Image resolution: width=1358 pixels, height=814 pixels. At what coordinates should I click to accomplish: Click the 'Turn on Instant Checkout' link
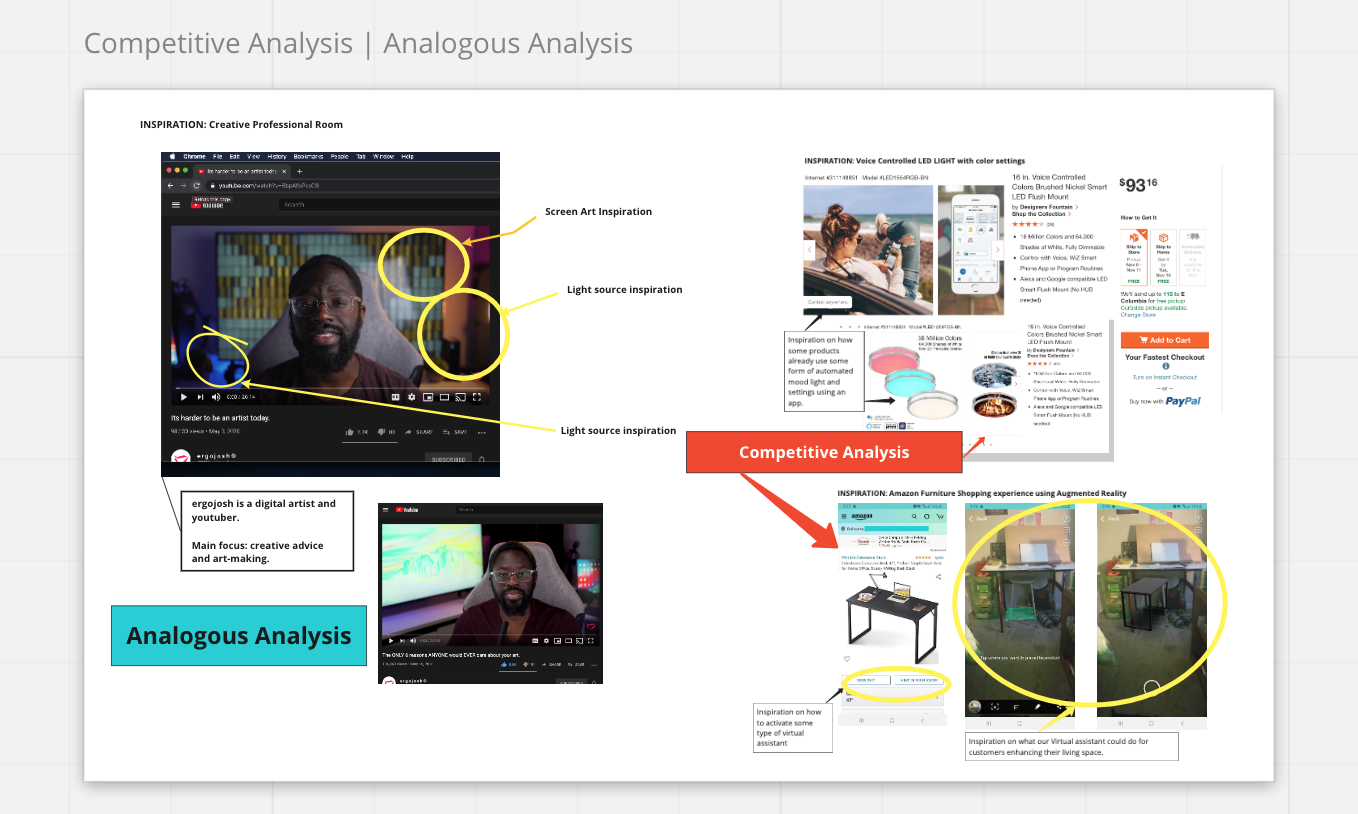pyautogui.click(x=1164, y=377)
